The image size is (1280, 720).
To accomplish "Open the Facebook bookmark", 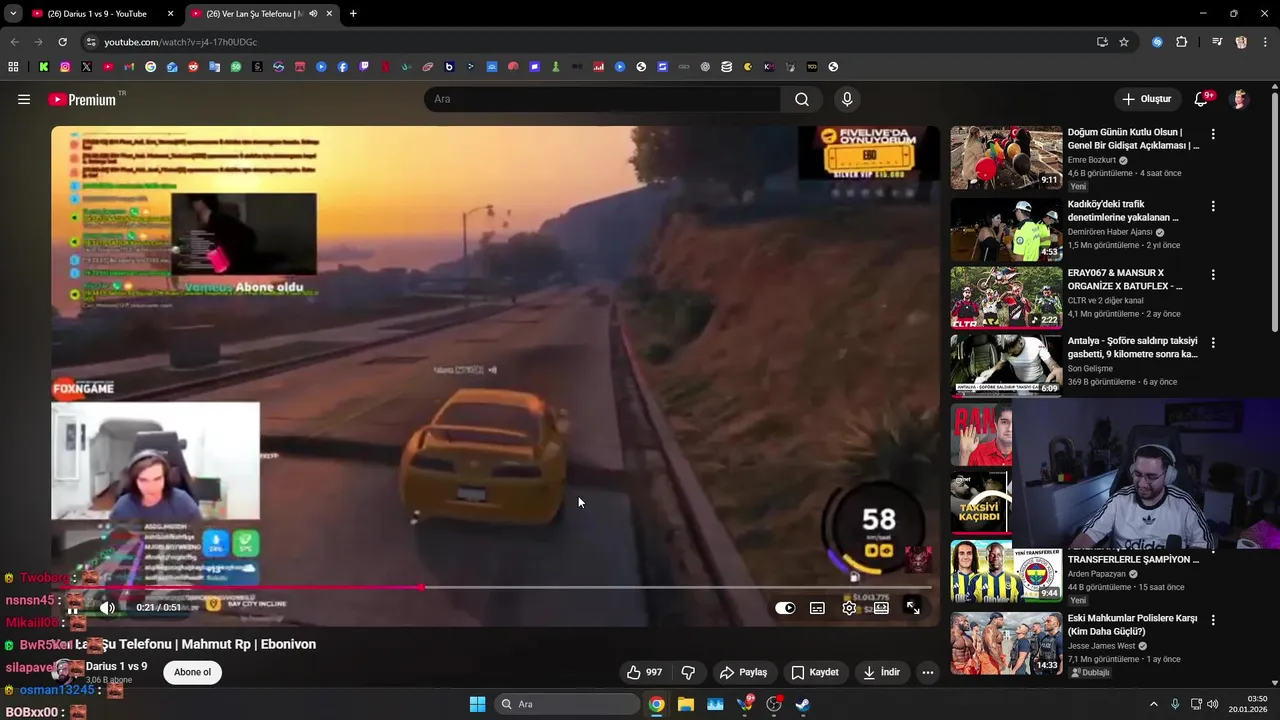I will [x=342, y=67].
